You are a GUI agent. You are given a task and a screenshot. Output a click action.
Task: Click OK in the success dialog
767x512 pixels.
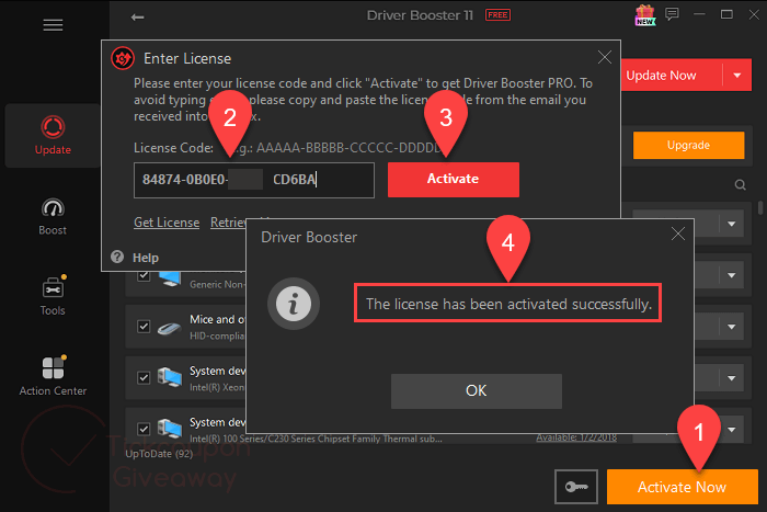(476, 390)
